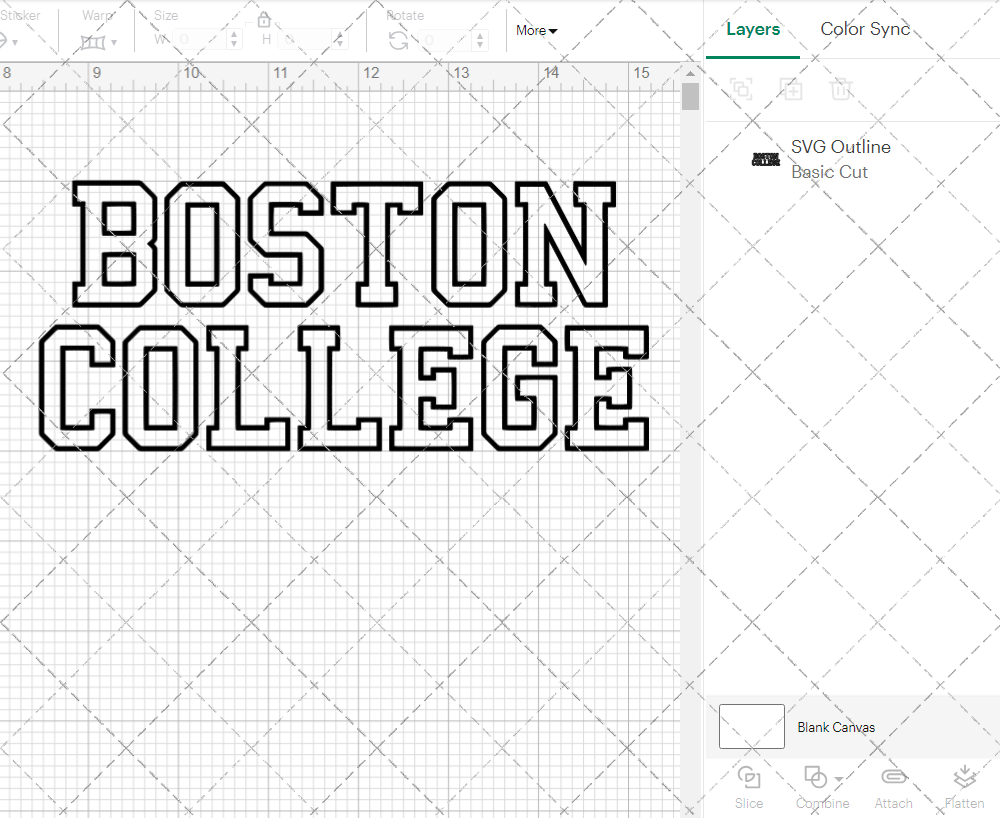Select the Slice tool
The image size is (1000, 818).
tap(749, 785)
